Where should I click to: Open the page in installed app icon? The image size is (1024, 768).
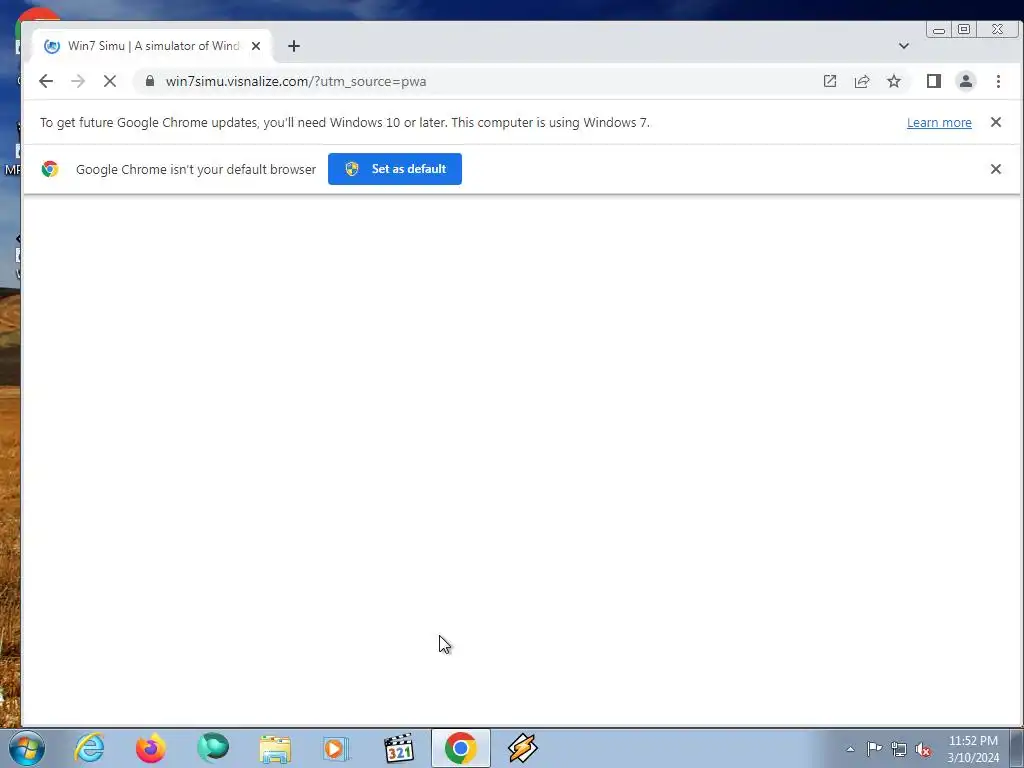tap(829, 82)
